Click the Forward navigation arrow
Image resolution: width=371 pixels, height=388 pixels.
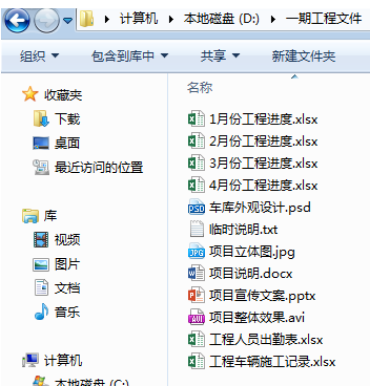coord(47,20)
